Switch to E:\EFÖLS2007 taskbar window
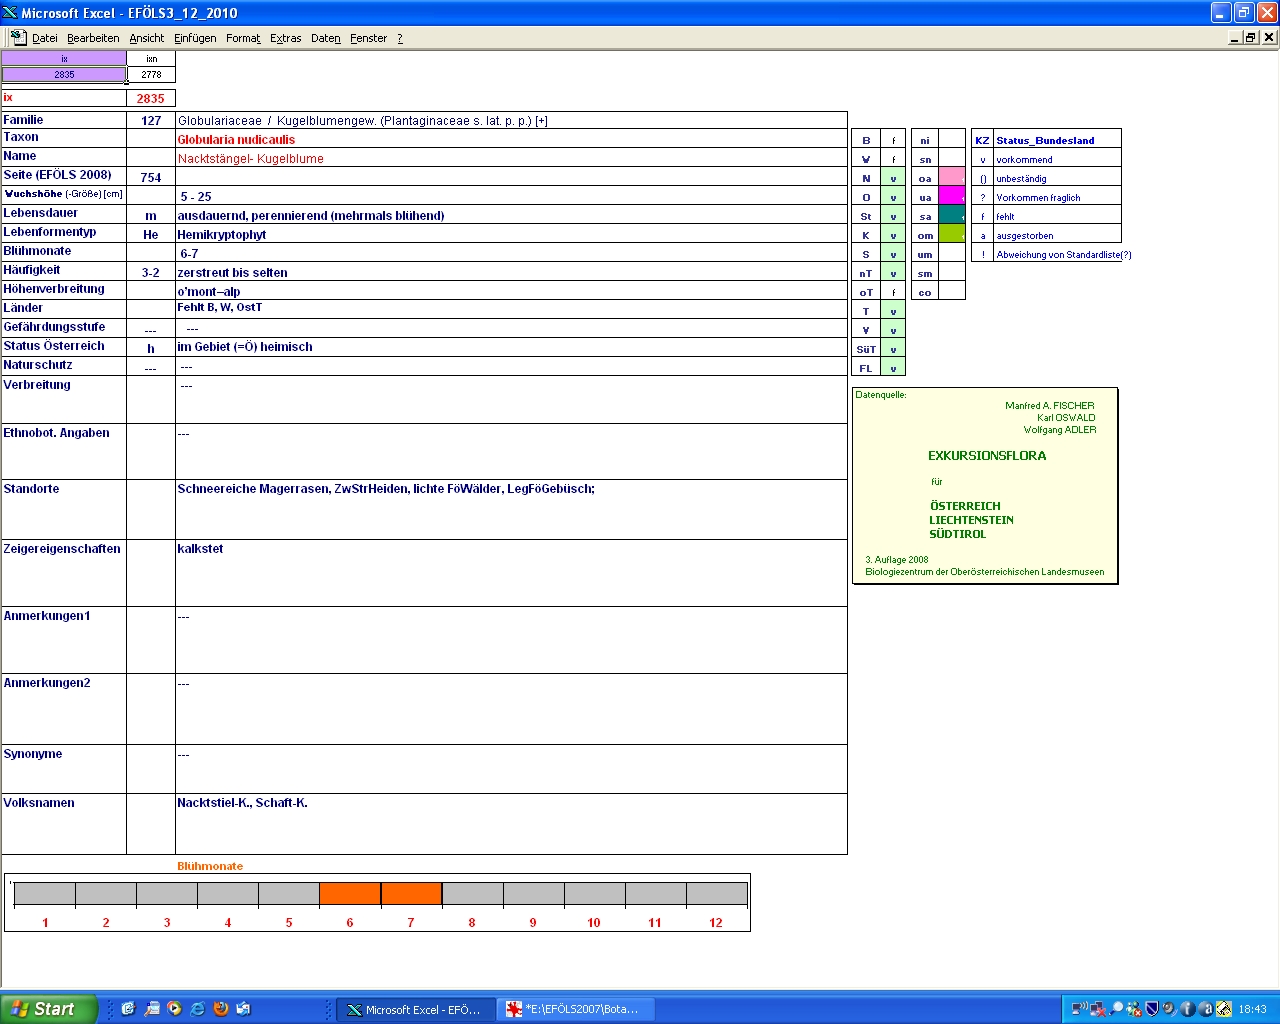This screenshot has width=1280, height=1024. (x=576, y=1010)
